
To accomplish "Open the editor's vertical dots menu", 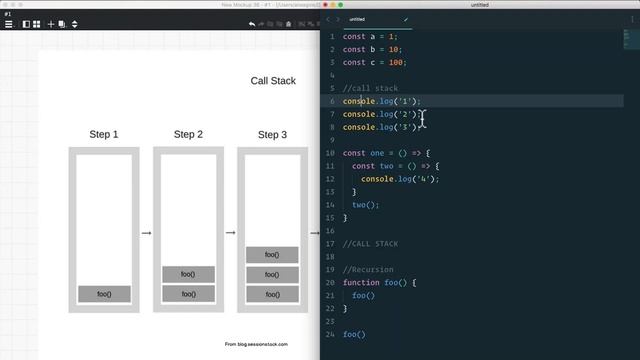I will tap(632, 19).
